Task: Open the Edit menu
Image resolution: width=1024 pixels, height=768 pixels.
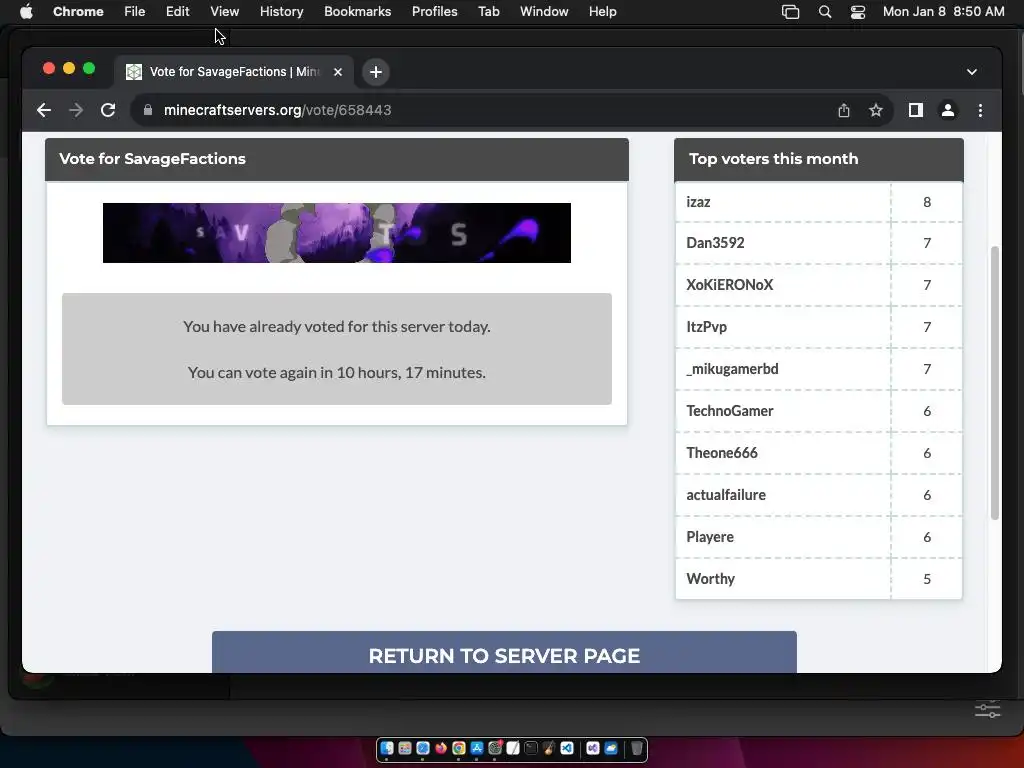Action: (177, 11)
